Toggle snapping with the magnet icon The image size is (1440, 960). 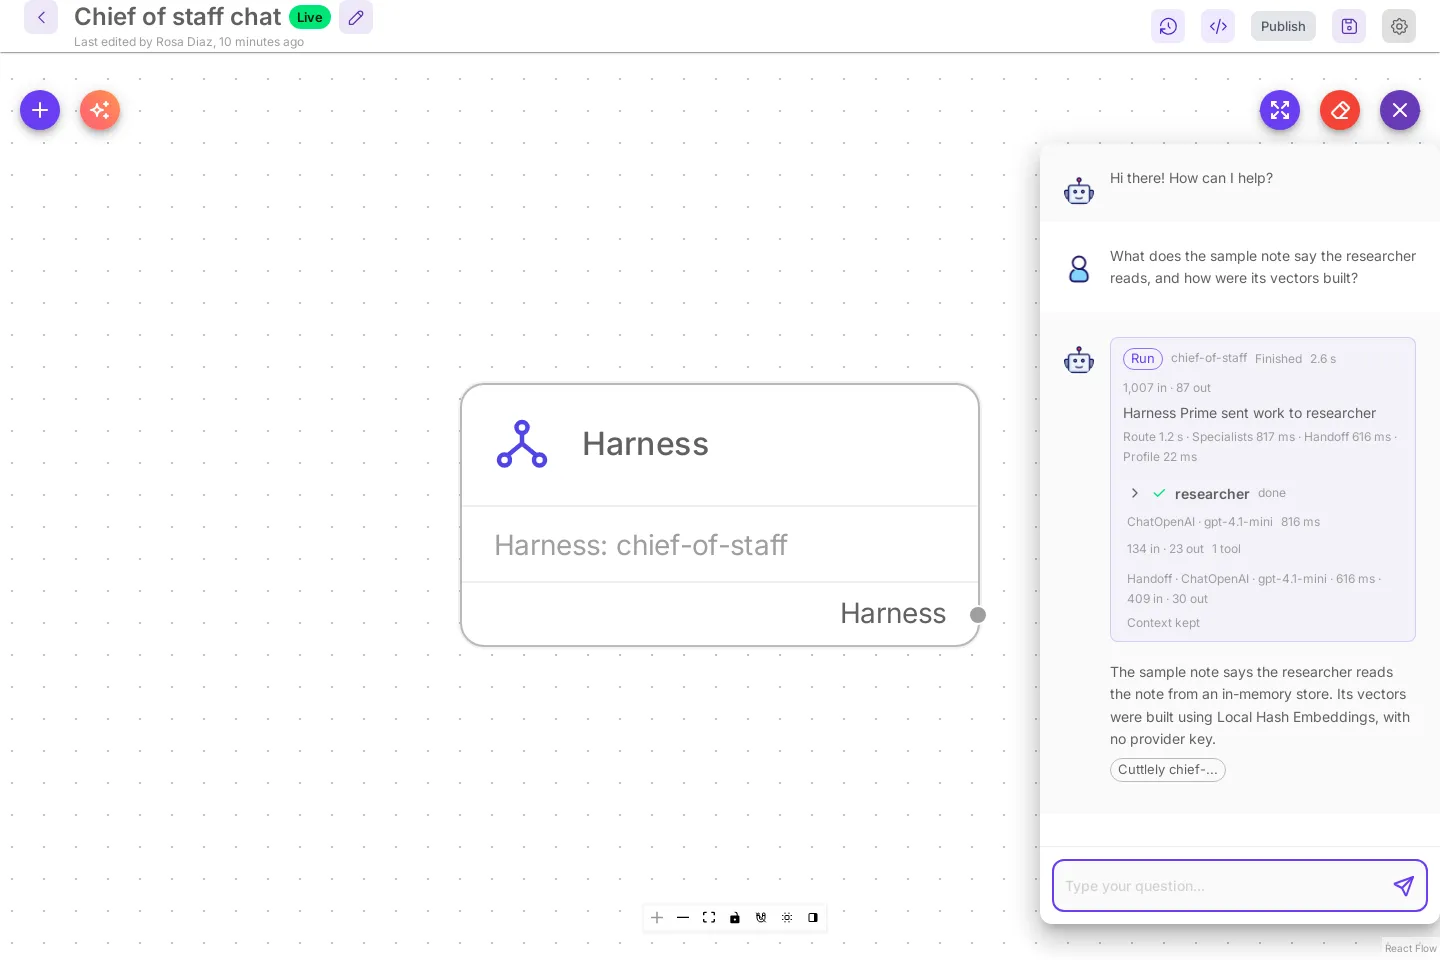tap(761, 917)
